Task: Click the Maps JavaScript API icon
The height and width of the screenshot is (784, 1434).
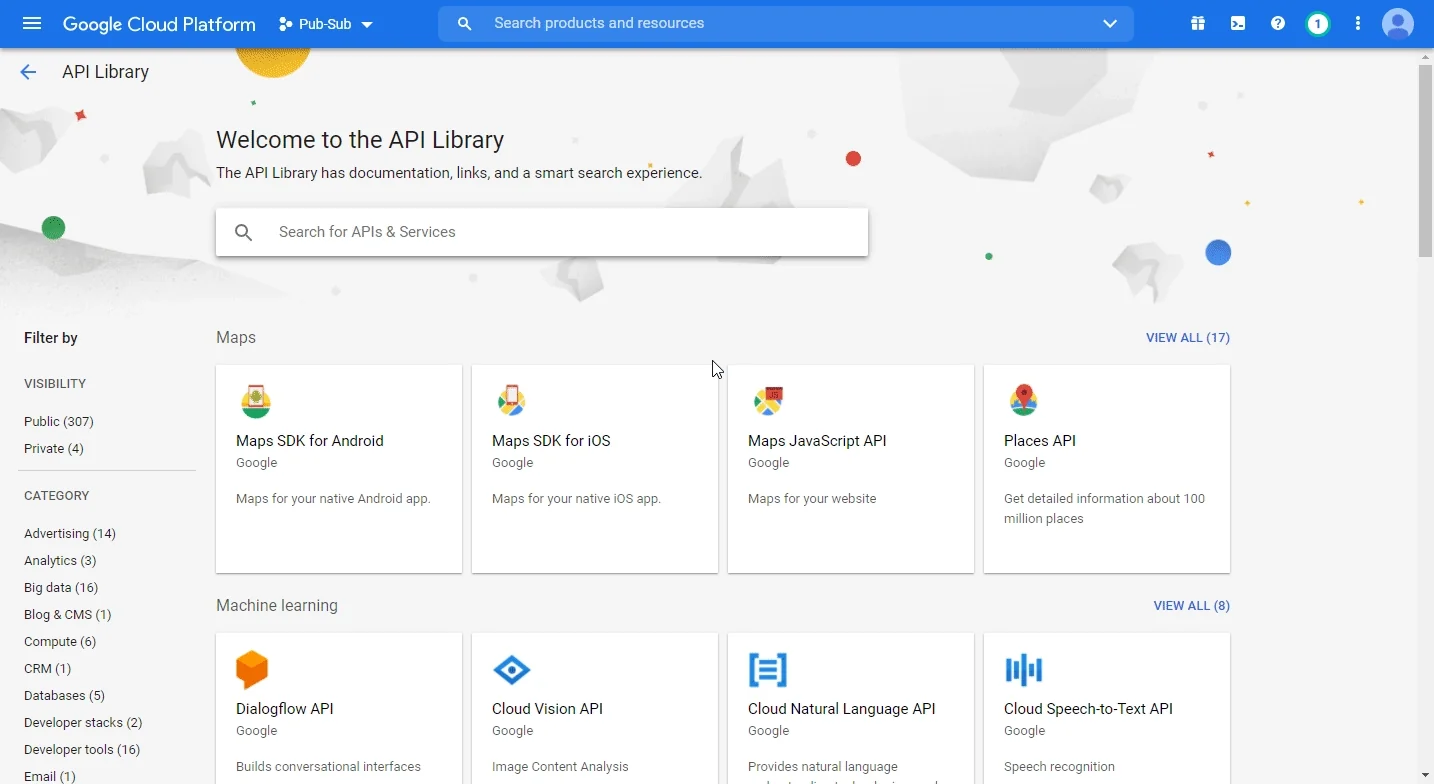Action: click(x=768, y=401)
